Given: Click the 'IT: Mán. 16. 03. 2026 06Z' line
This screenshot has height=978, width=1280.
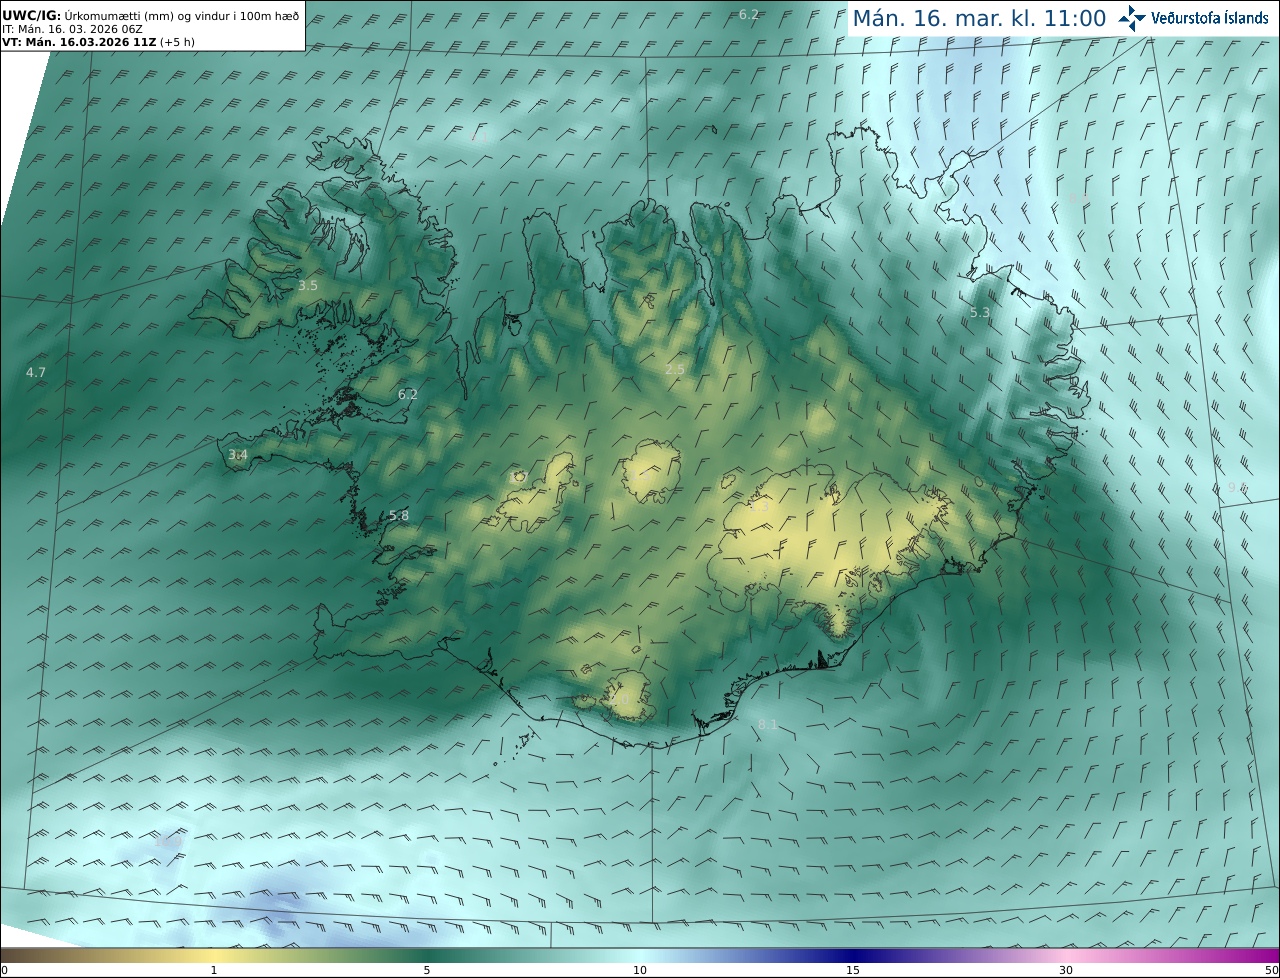Looking at the screenshot, I should pyautogui.click(x=72, y=29).
